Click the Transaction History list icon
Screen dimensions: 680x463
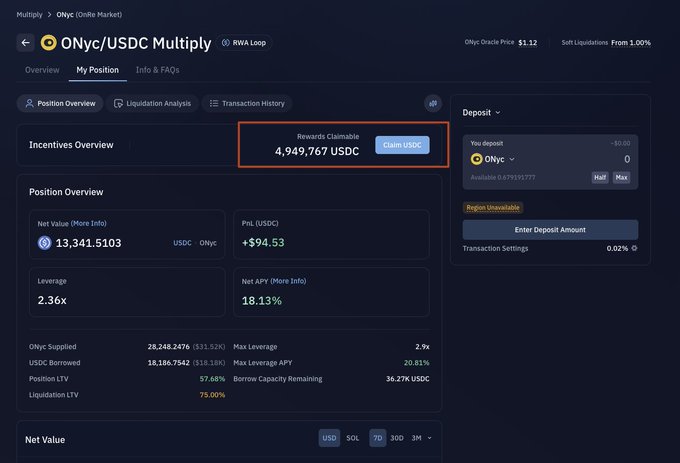pos(214,103)
